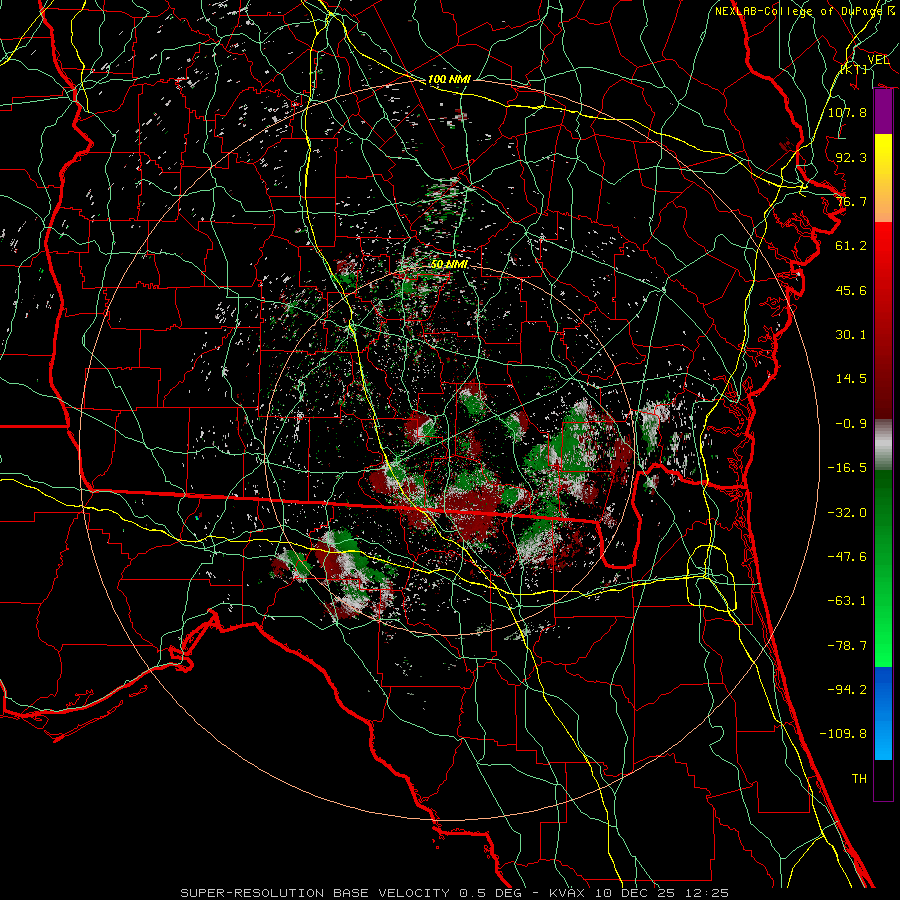Select the 45.6 legend value
Image resolution: width=900 pixels, height=900 pixels.
pyautogui.click(x=851, y=290)
